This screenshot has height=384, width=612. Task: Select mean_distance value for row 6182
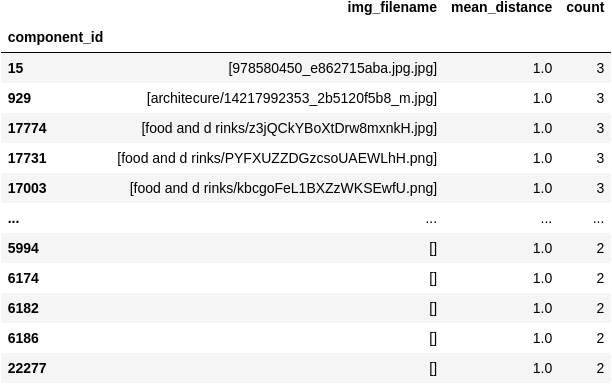(543, 308)
